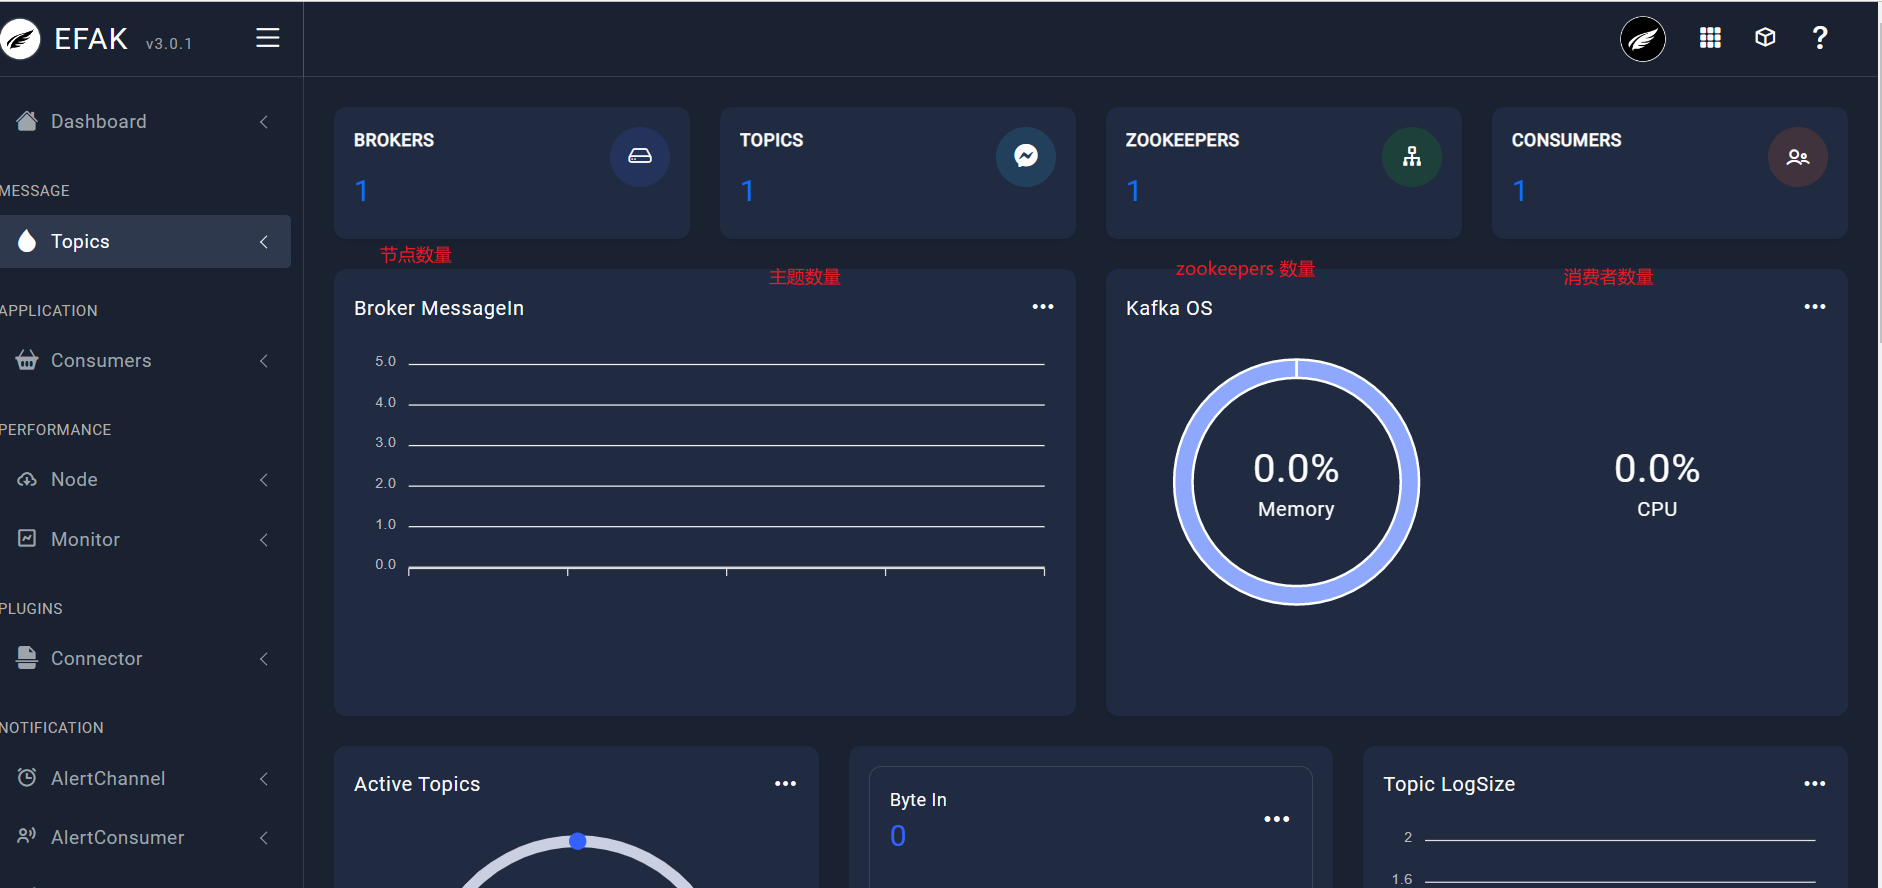Image resolution: width=1882 pixels, height=888 pixels.
Task: Open Node under Performance
Action: click(145, 480)
